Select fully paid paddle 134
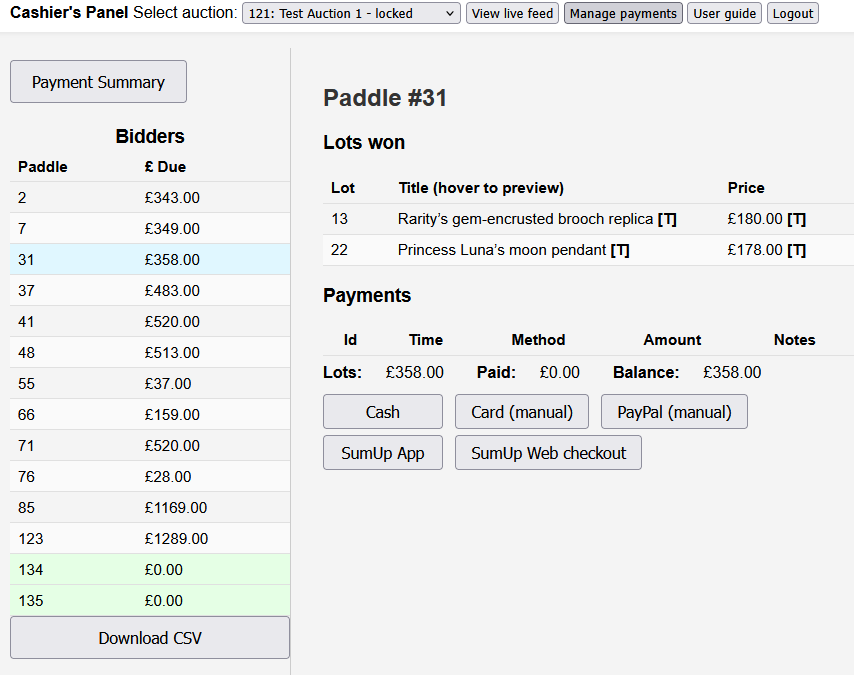Image resolution: width=854 pixels, height=675 pixels. pos(150,569)
